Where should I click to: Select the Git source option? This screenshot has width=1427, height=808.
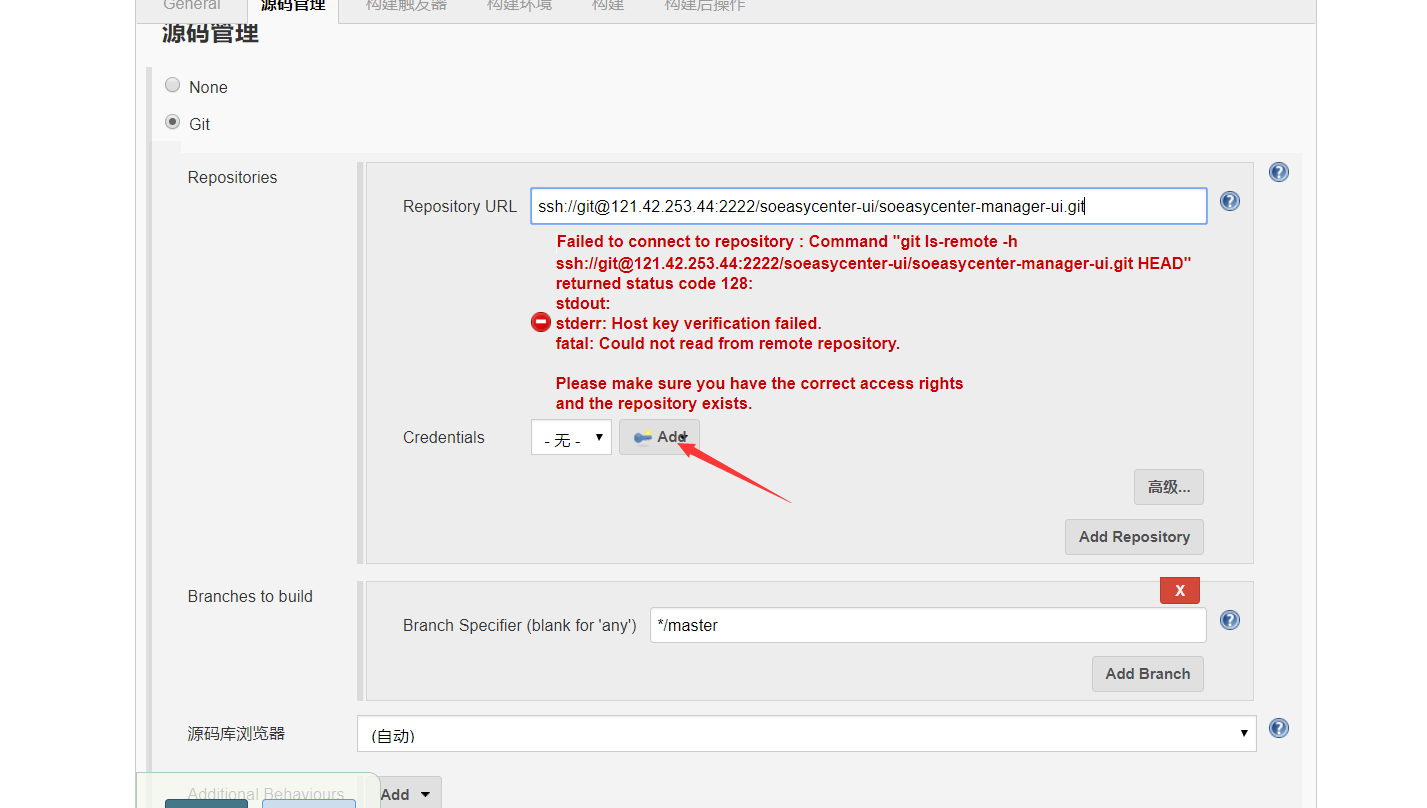(173, 122)
